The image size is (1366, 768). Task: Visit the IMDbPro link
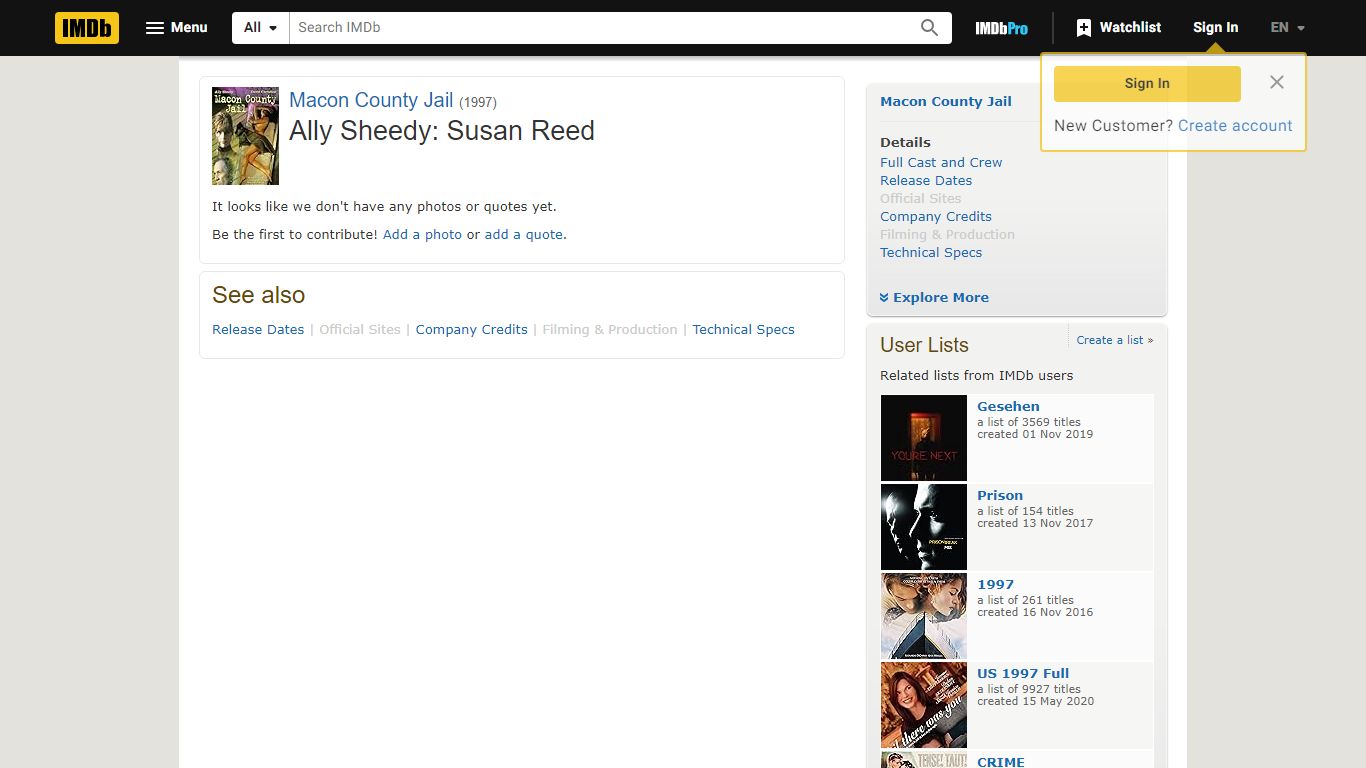click(x=1002, y=28)
